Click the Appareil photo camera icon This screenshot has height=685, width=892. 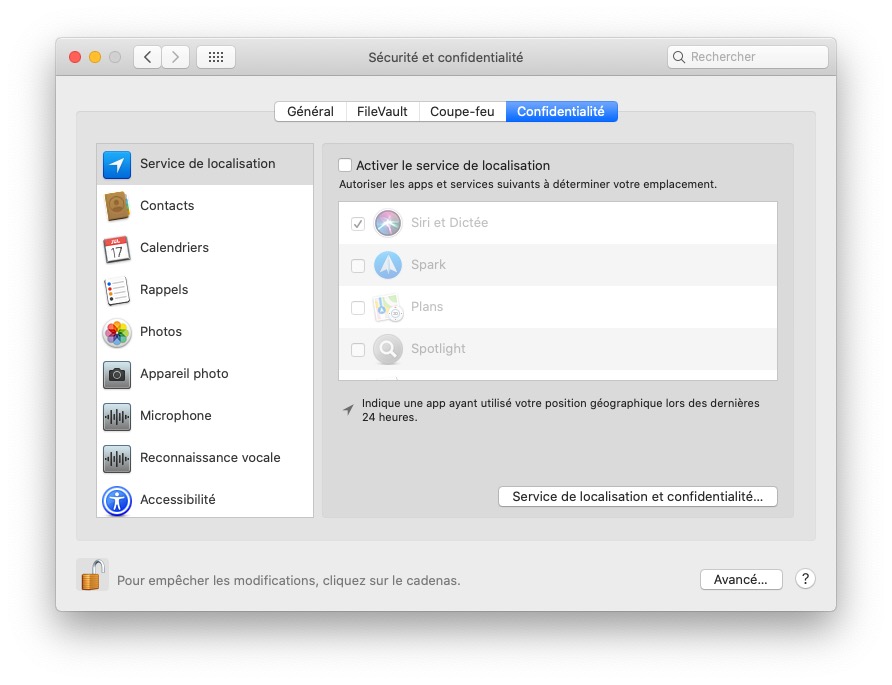(x=117, y=374)
